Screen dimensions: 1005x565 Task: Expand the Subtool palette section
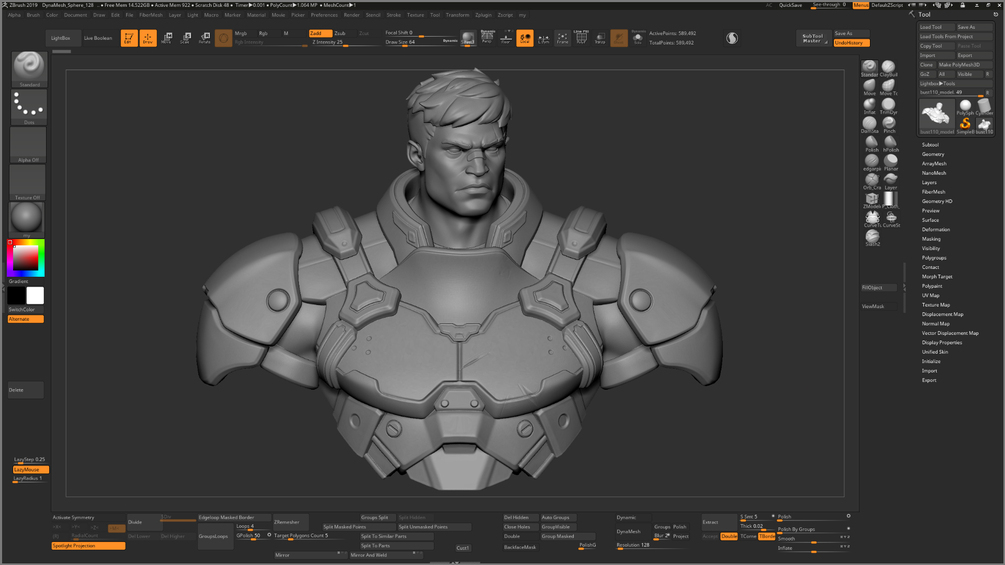point(930,145)
